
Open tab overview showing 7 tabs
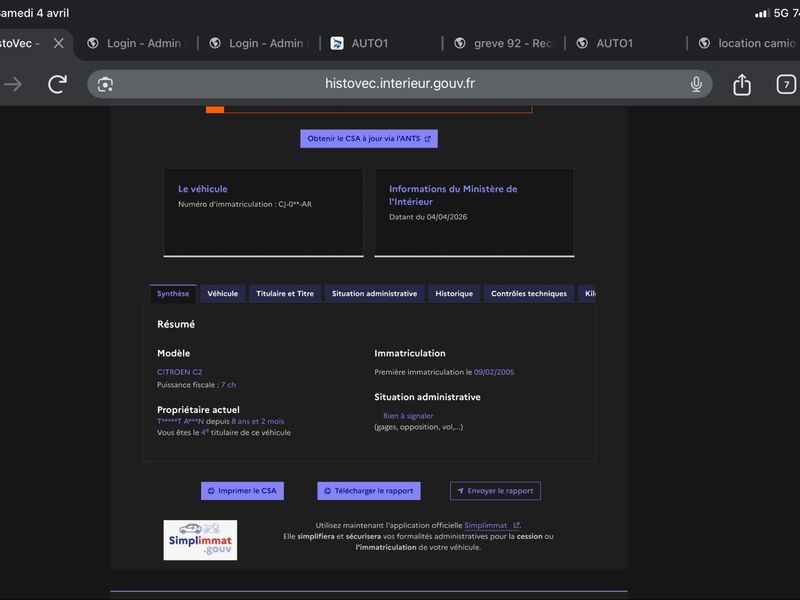click(785, 84)
